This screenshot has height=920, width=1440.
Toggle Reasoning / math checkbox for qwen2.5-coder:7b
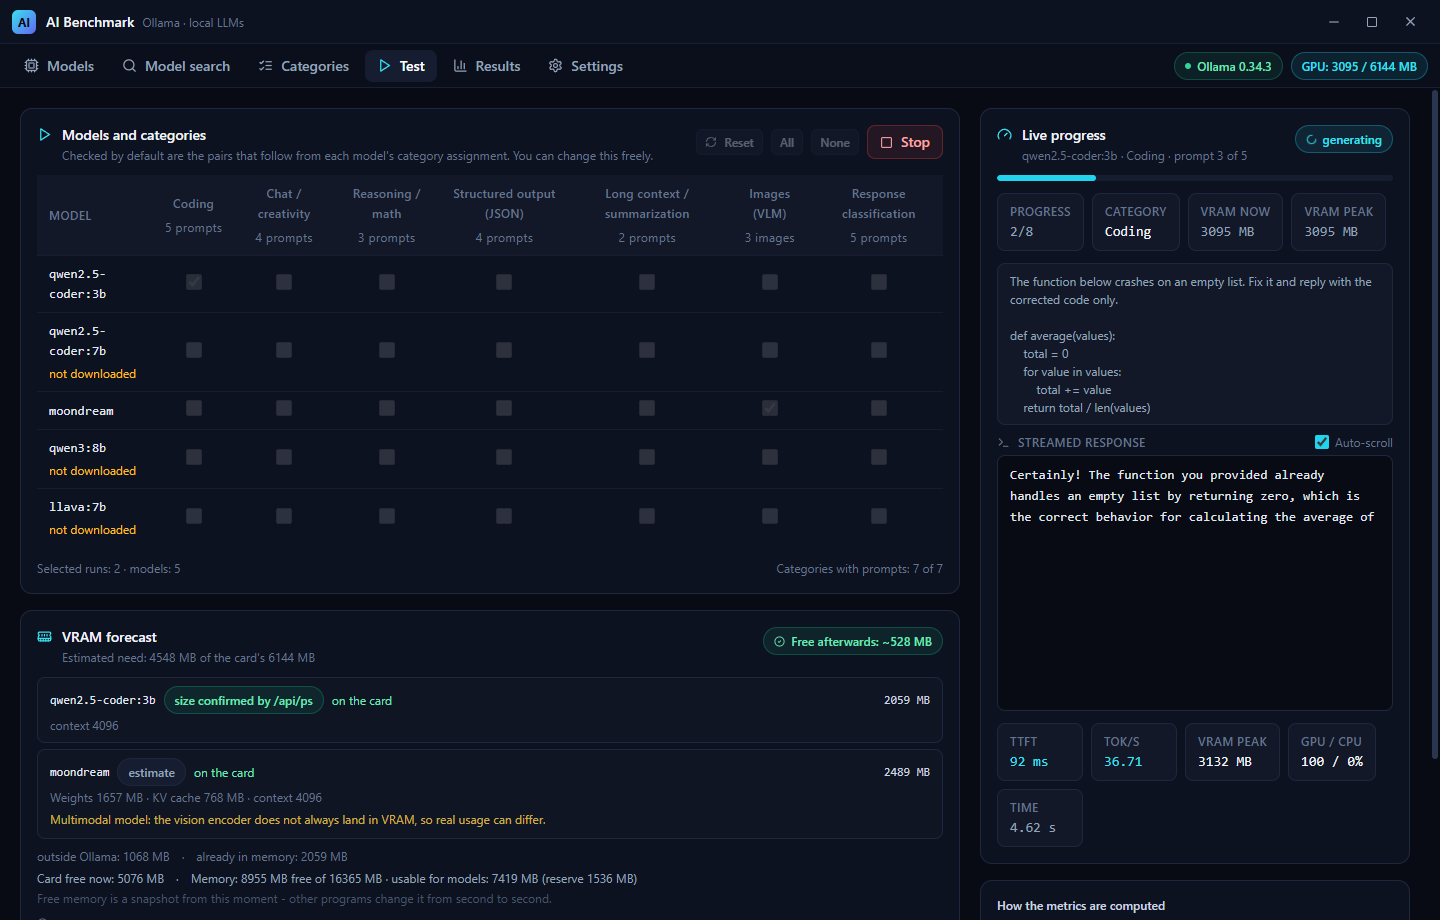387,350
